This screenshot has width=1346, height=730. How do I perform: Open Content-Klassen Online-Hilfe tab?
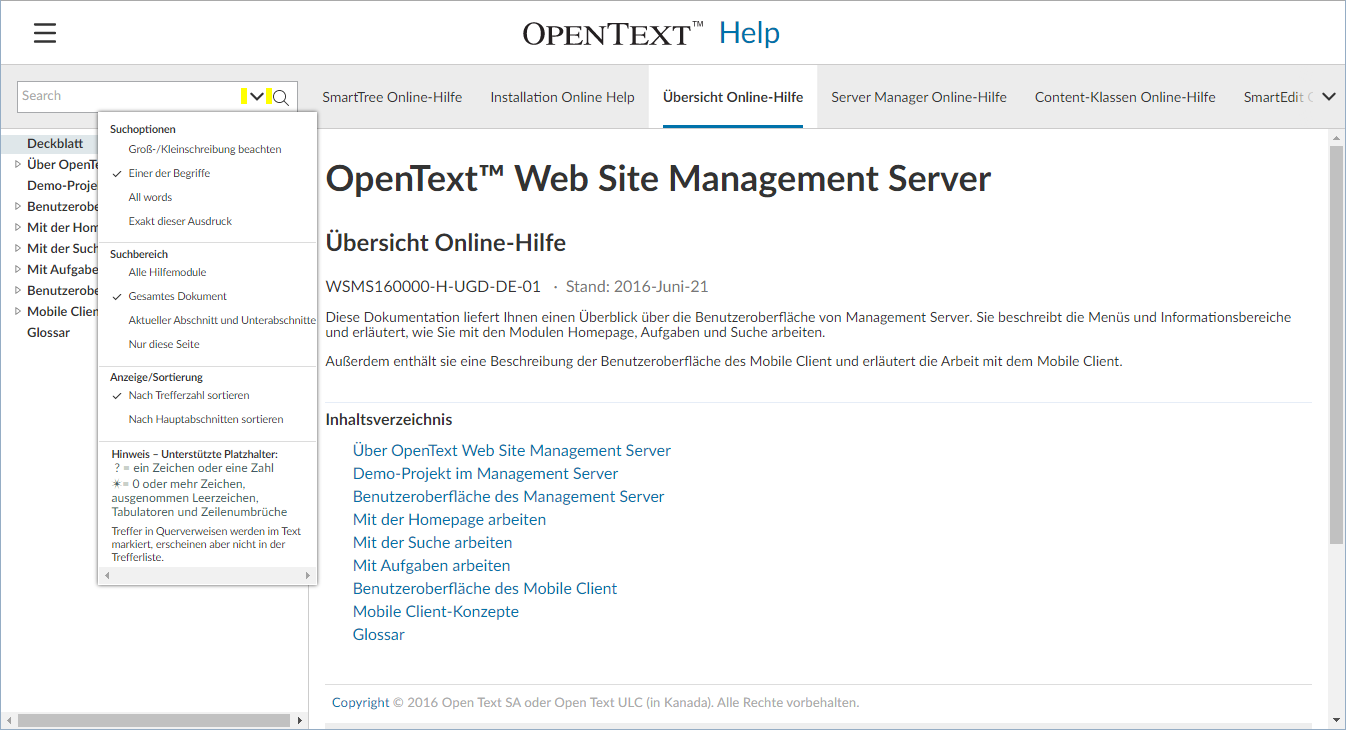pos(1125,97)
